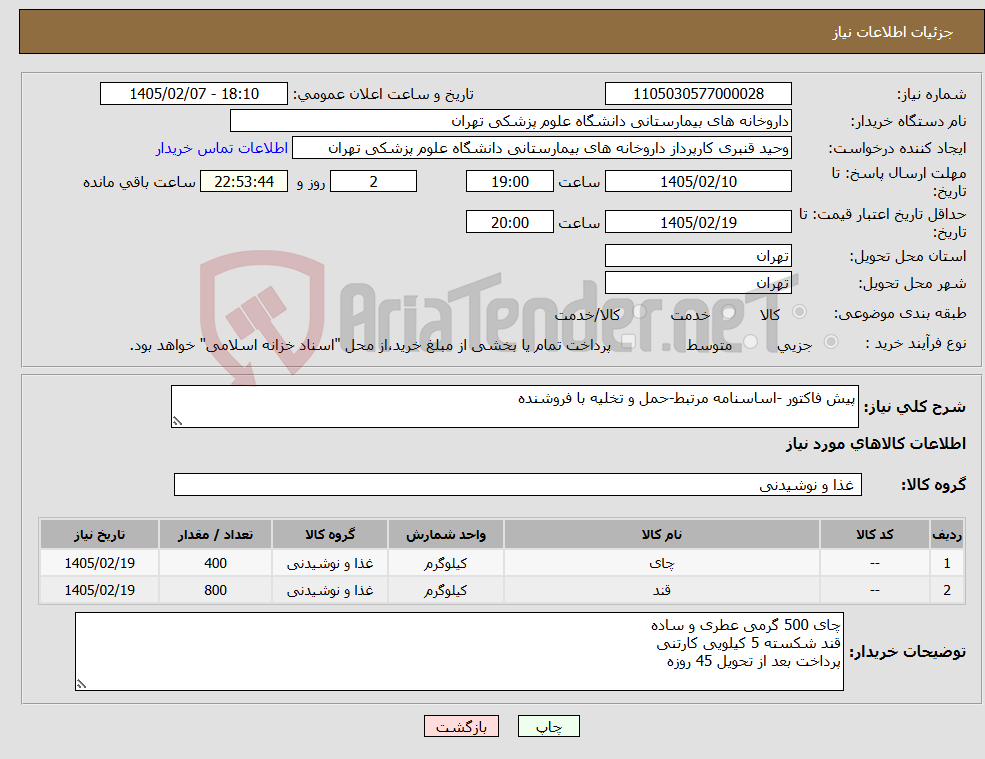Click the جزئیات اطلاعات نیاز header title
The width and height of the screenshot is (985, 759).
(893, 32)
